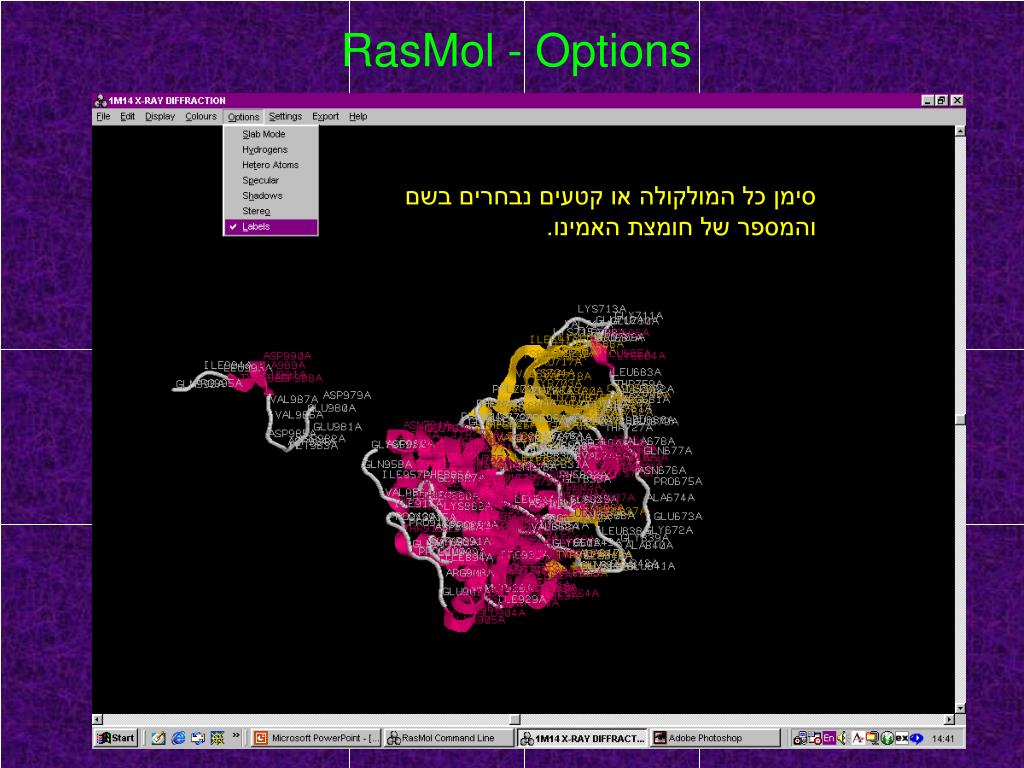Click the LYS713A residue label
The image size is (1024, 768).
[x=601, y=309]
